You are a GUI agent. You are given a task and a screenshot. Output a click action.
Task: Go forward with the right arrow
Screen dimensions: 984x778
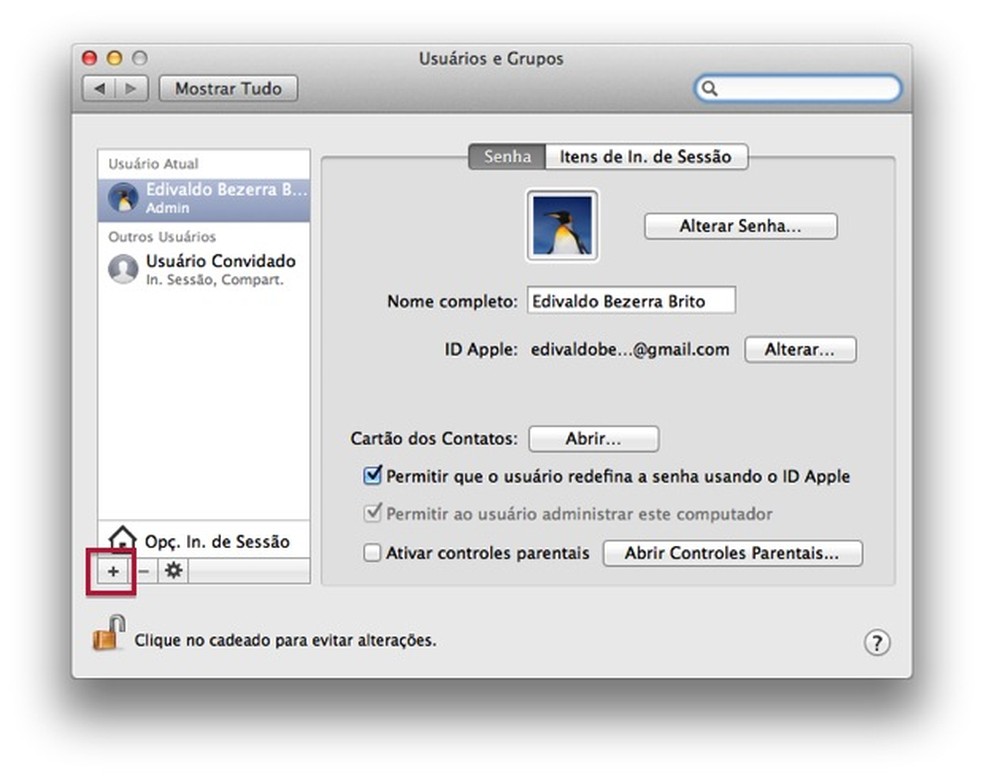pyautogui.click(x=132, y=88)
